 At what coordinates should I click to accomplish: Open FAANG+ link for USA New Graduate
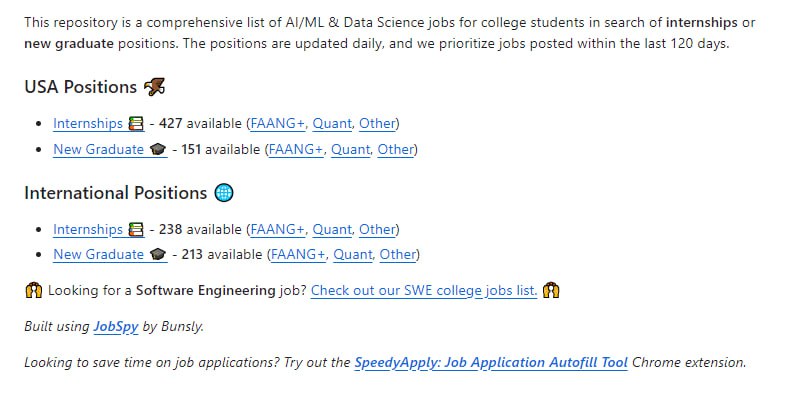pyautogui.click(x=296, y=149)
